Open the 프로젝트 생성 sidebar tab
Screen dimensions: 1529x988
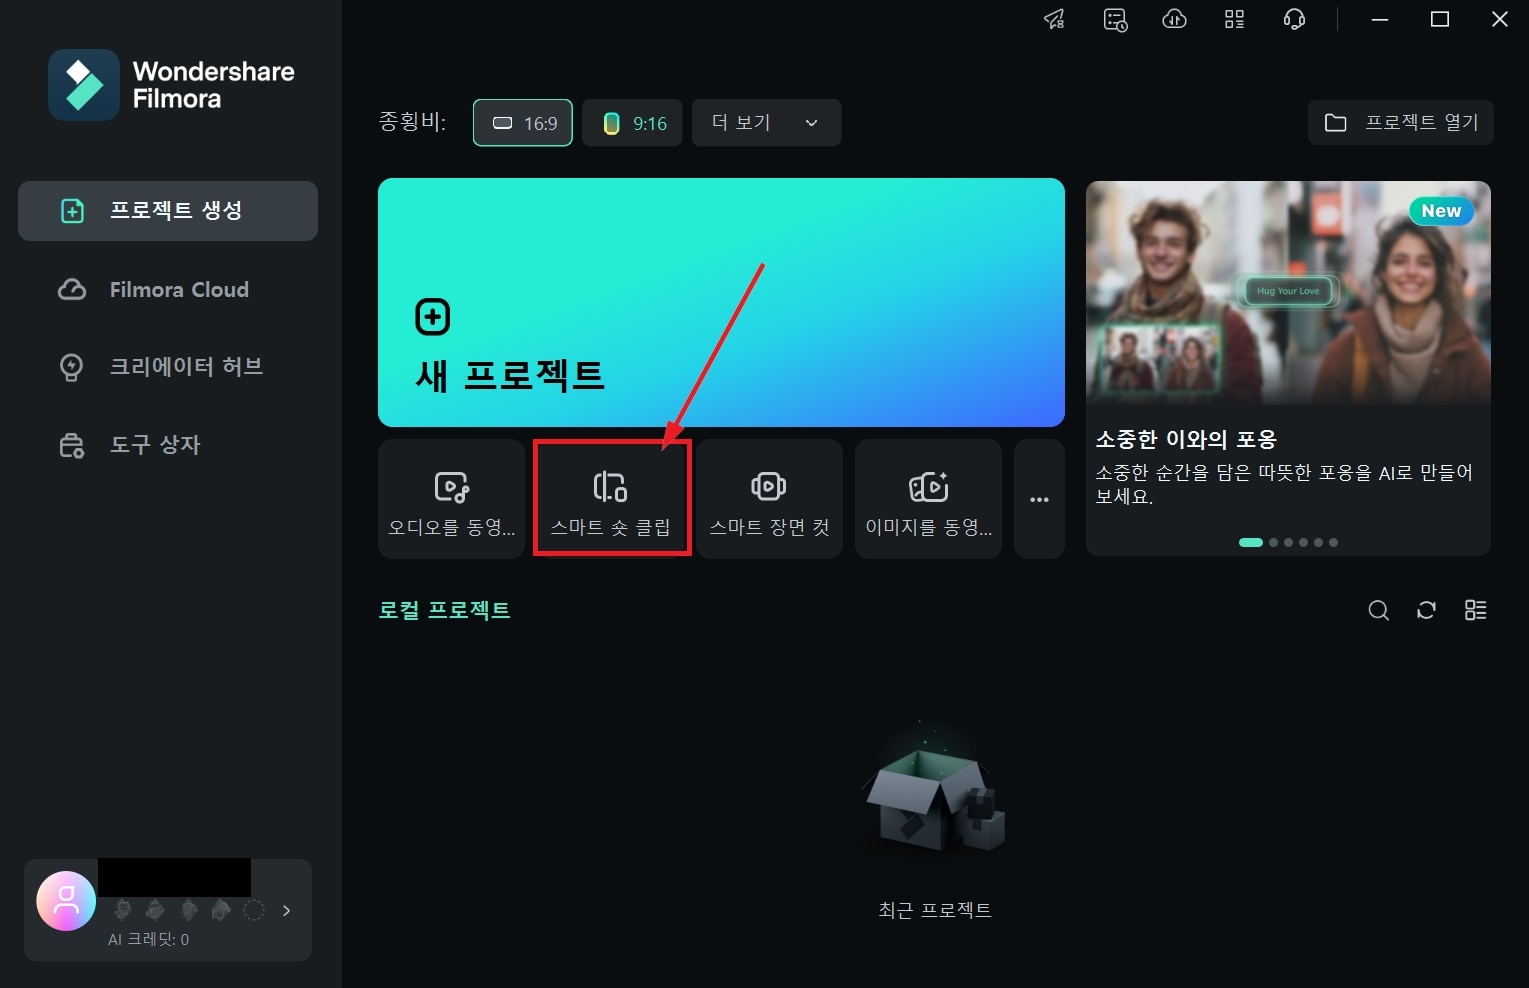pos(168,211)
